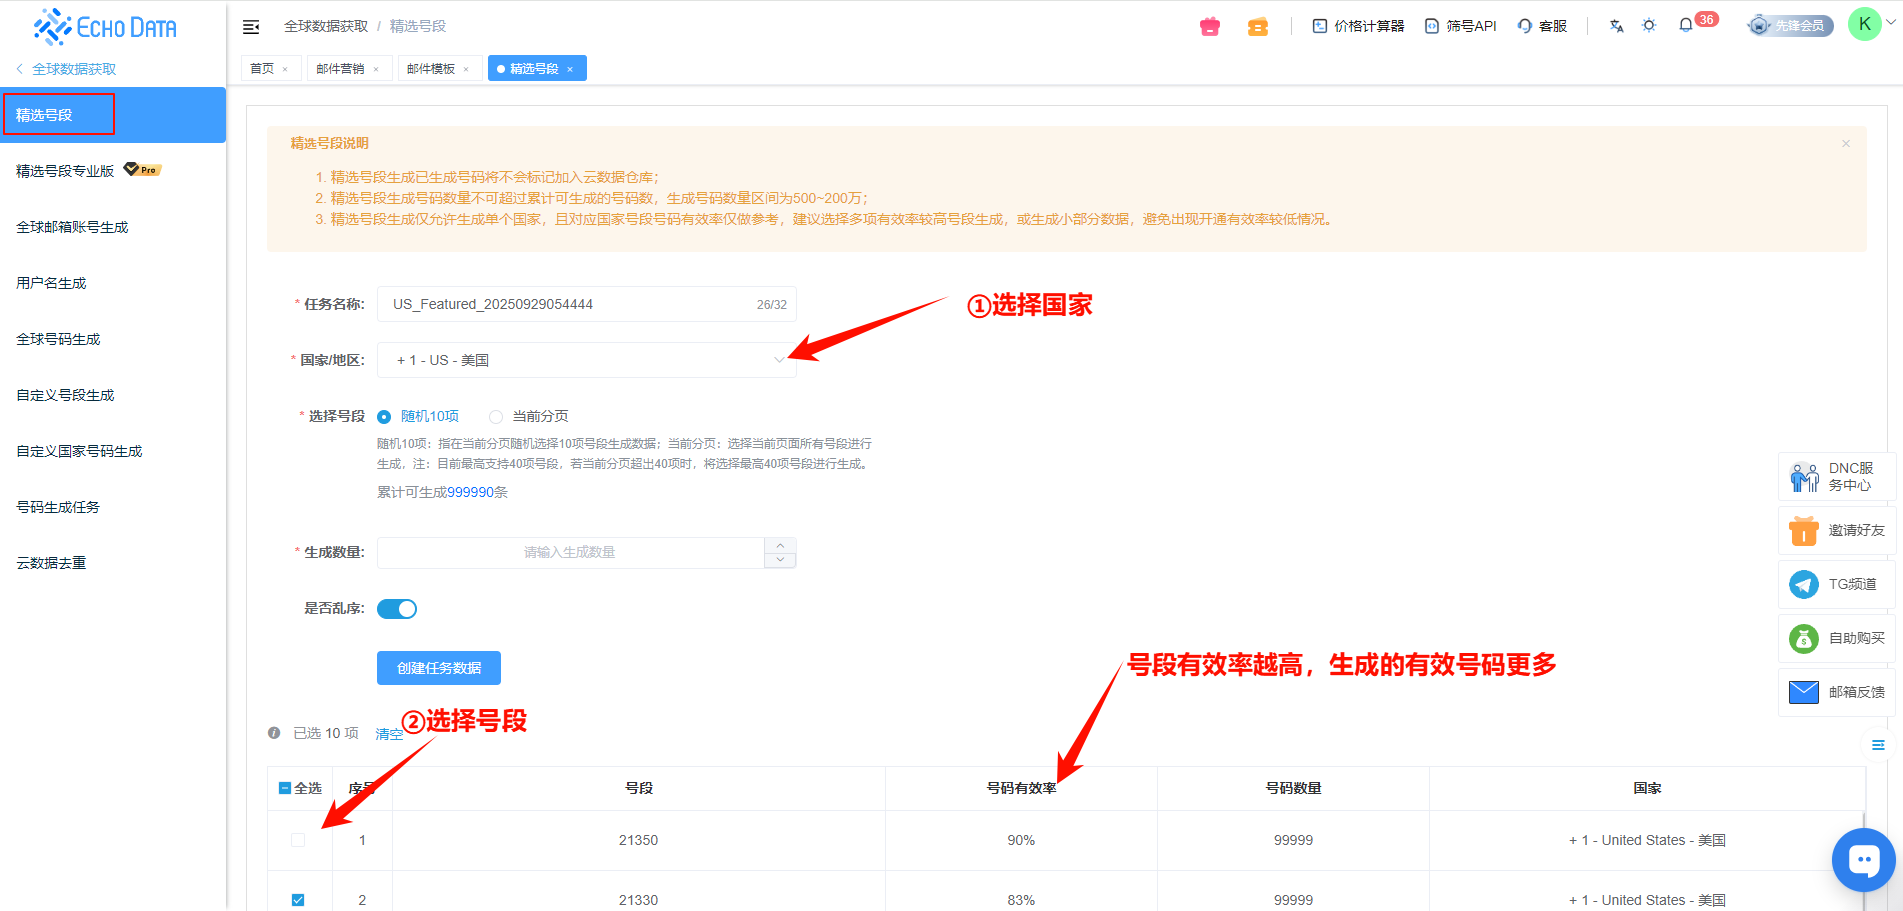Click the 邮箱反馈 envelope icon
Viewport: 1903px width, 911px height.
(1804, 692)
